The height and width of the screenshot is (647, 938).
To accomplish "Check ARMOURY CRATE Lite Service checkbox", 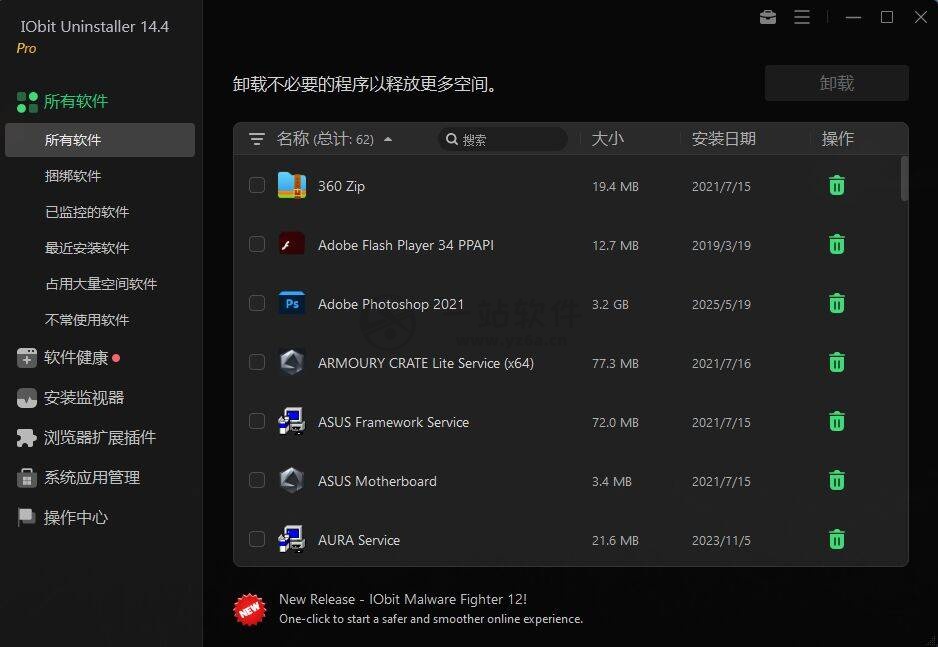I will 257,362.
